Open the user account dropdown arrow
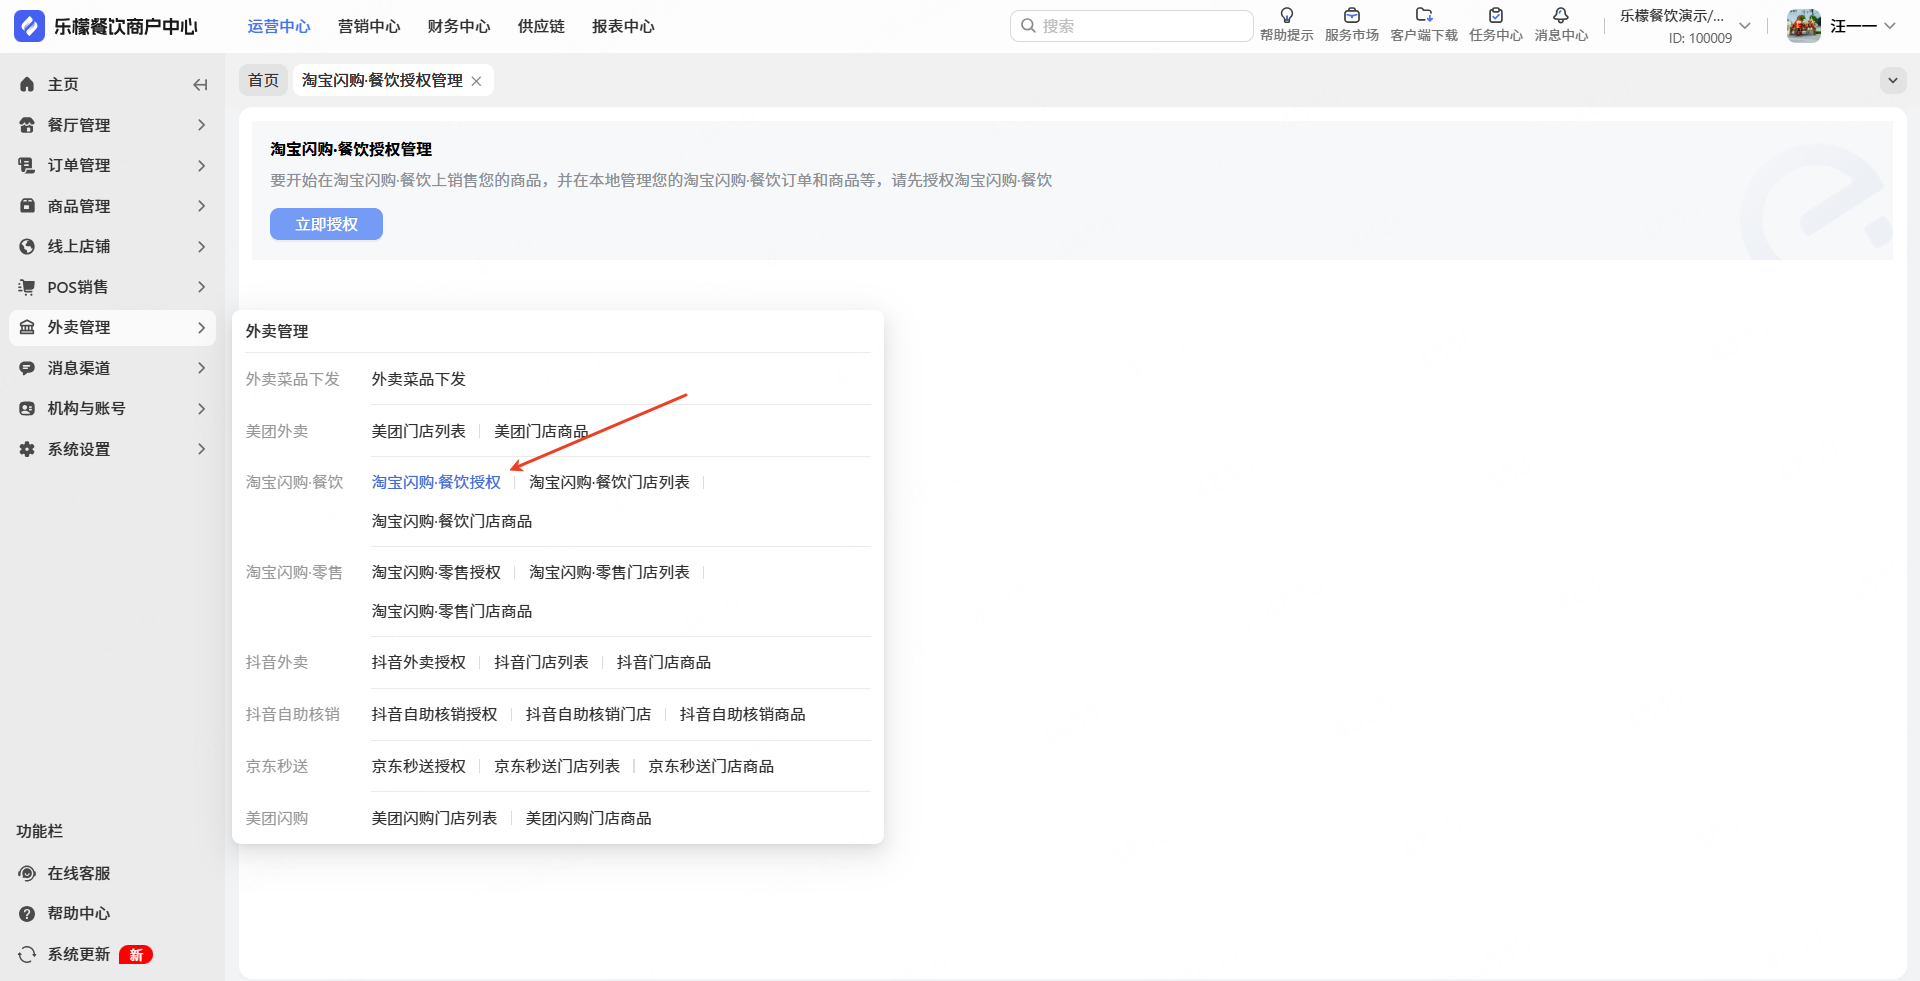The height and width of the screenshot is (981, 1920). click(x=1889, y=26)
